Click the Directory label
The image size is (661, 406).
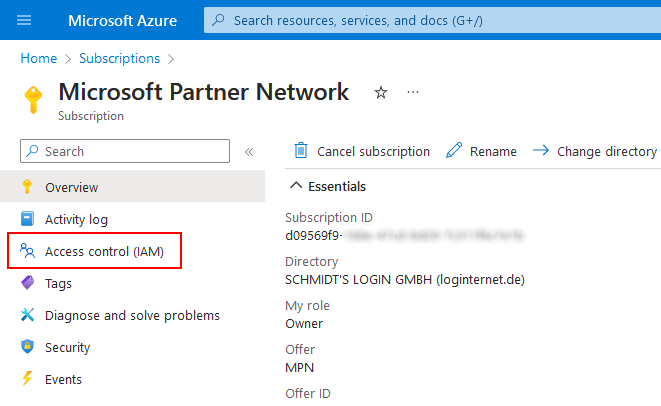312,261
